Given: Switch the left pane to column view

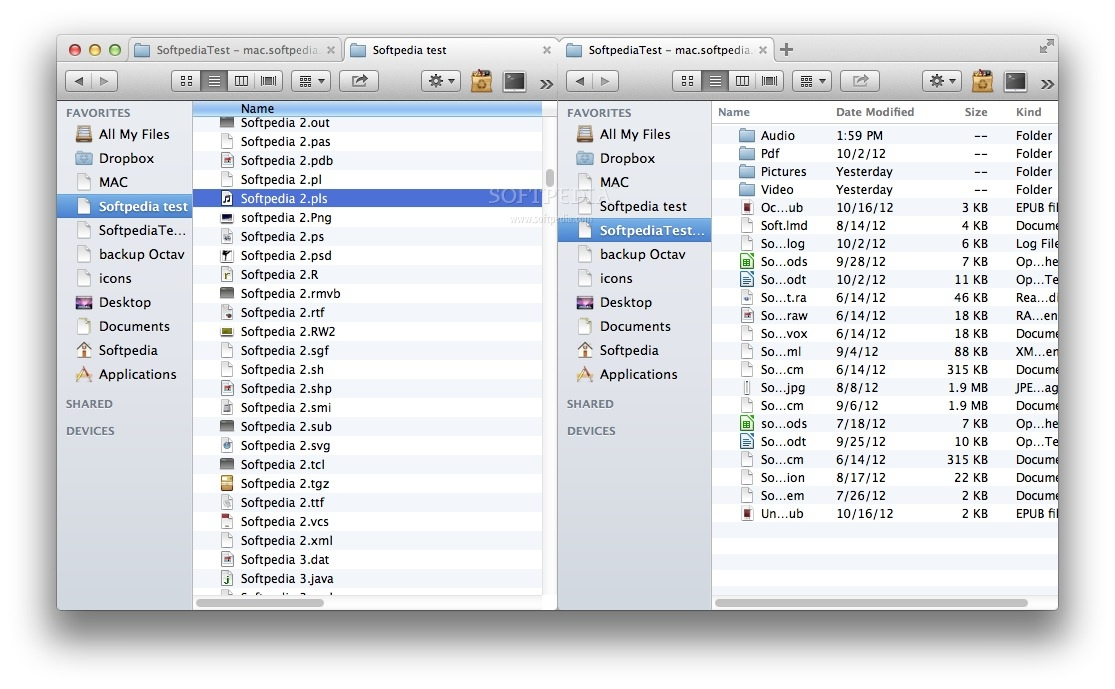Looking at the screenshot, I should [x=241, y=81].
